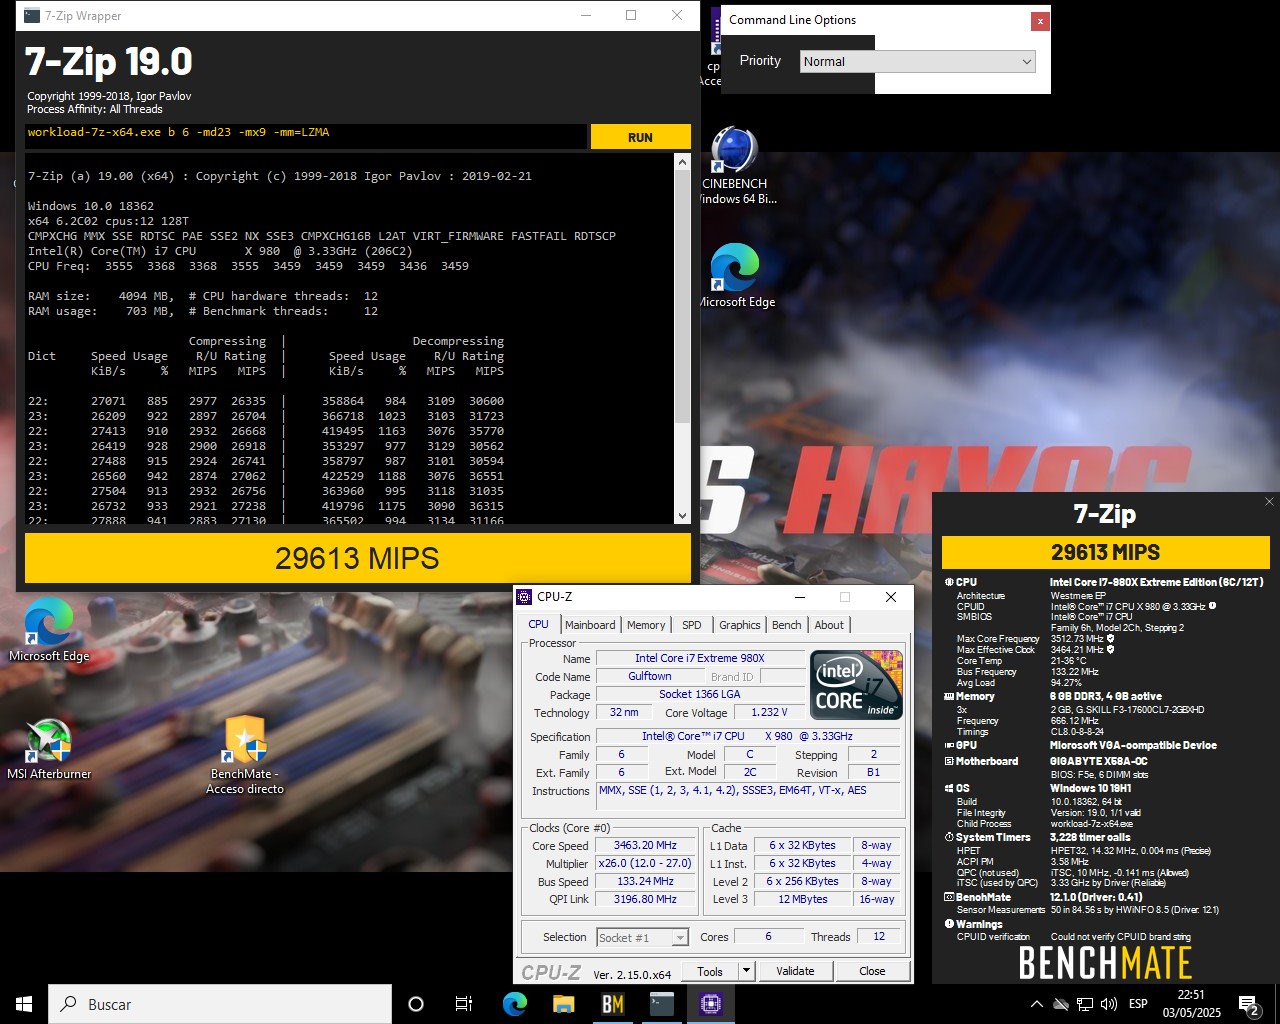Launch BenchMate Acceso directo shortcut
1280x1024 pixels.
245,740
